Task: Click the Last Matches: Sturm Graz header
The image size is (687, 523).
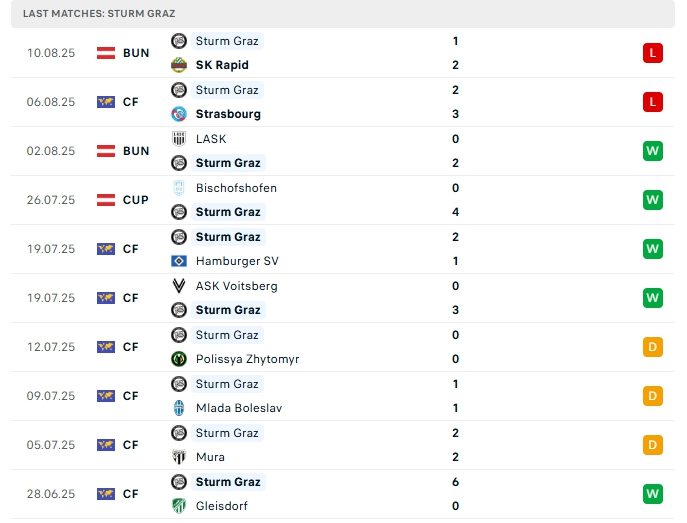Action: click(99, 14)
